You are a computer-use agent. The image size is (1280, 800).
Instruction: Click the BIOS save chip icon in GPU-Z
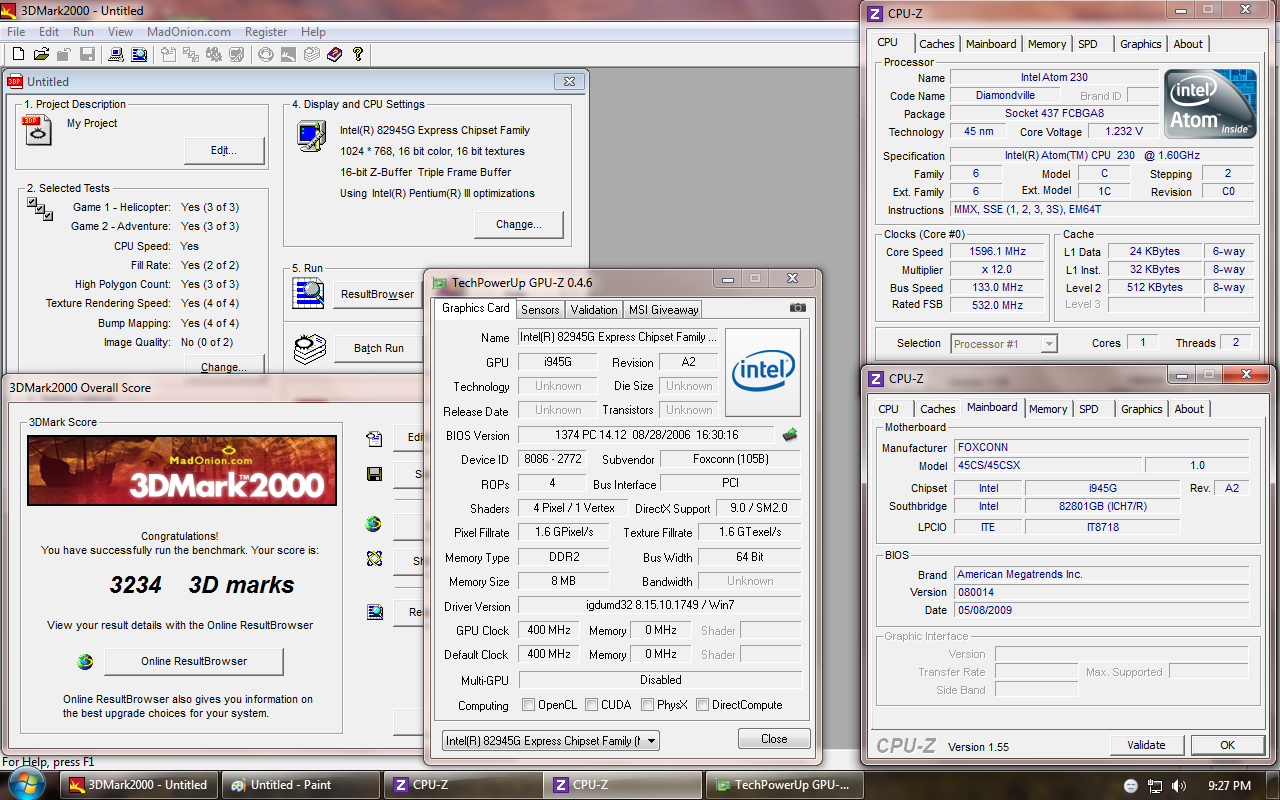(790, 434)
